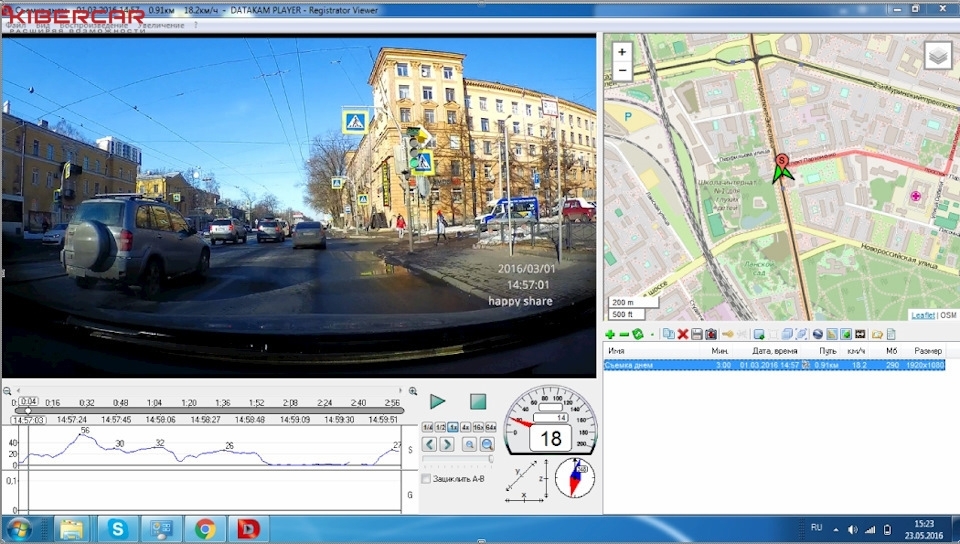Zoom out the map with minus button
960x544 pixels.
coord(622,71)
